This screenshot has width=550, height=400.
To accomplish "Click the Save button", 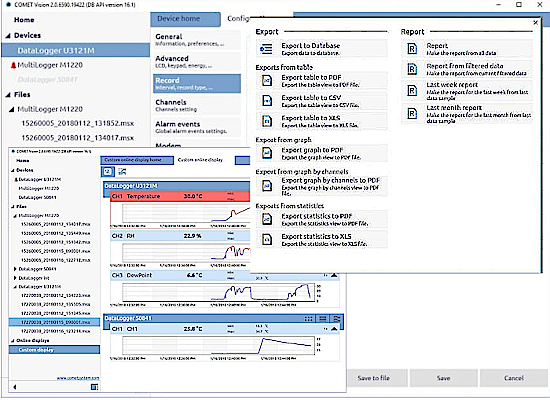I will tap(443, 378).
